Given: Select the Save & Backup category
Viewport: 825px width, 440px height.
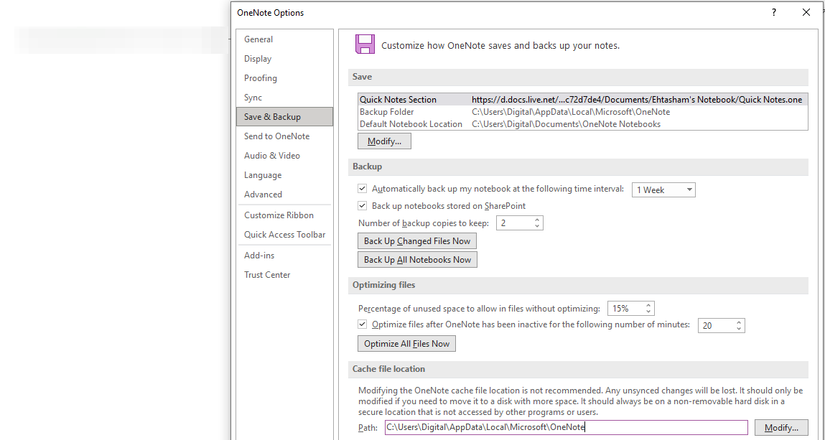Looking at the screenshot, I should click(284, 117).
